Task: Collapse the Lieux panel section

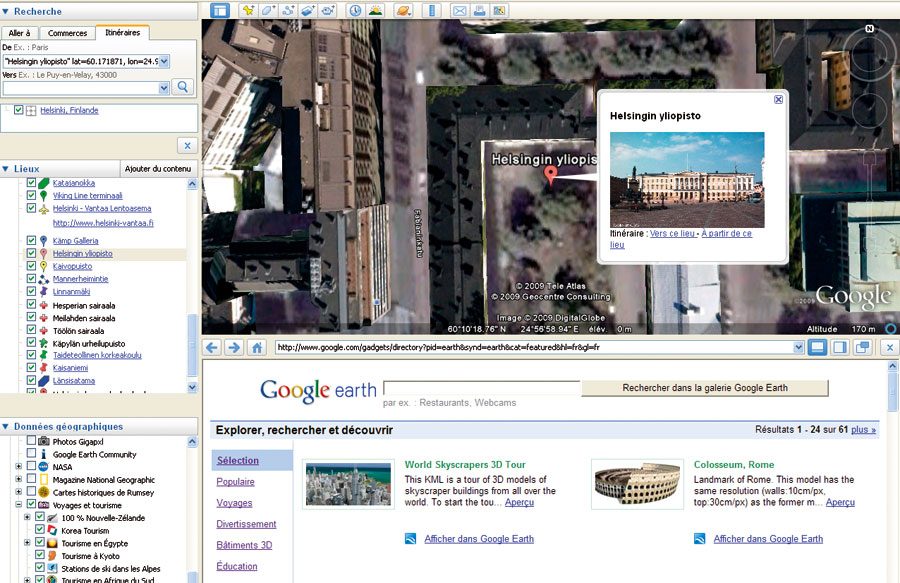Action: 7,169
